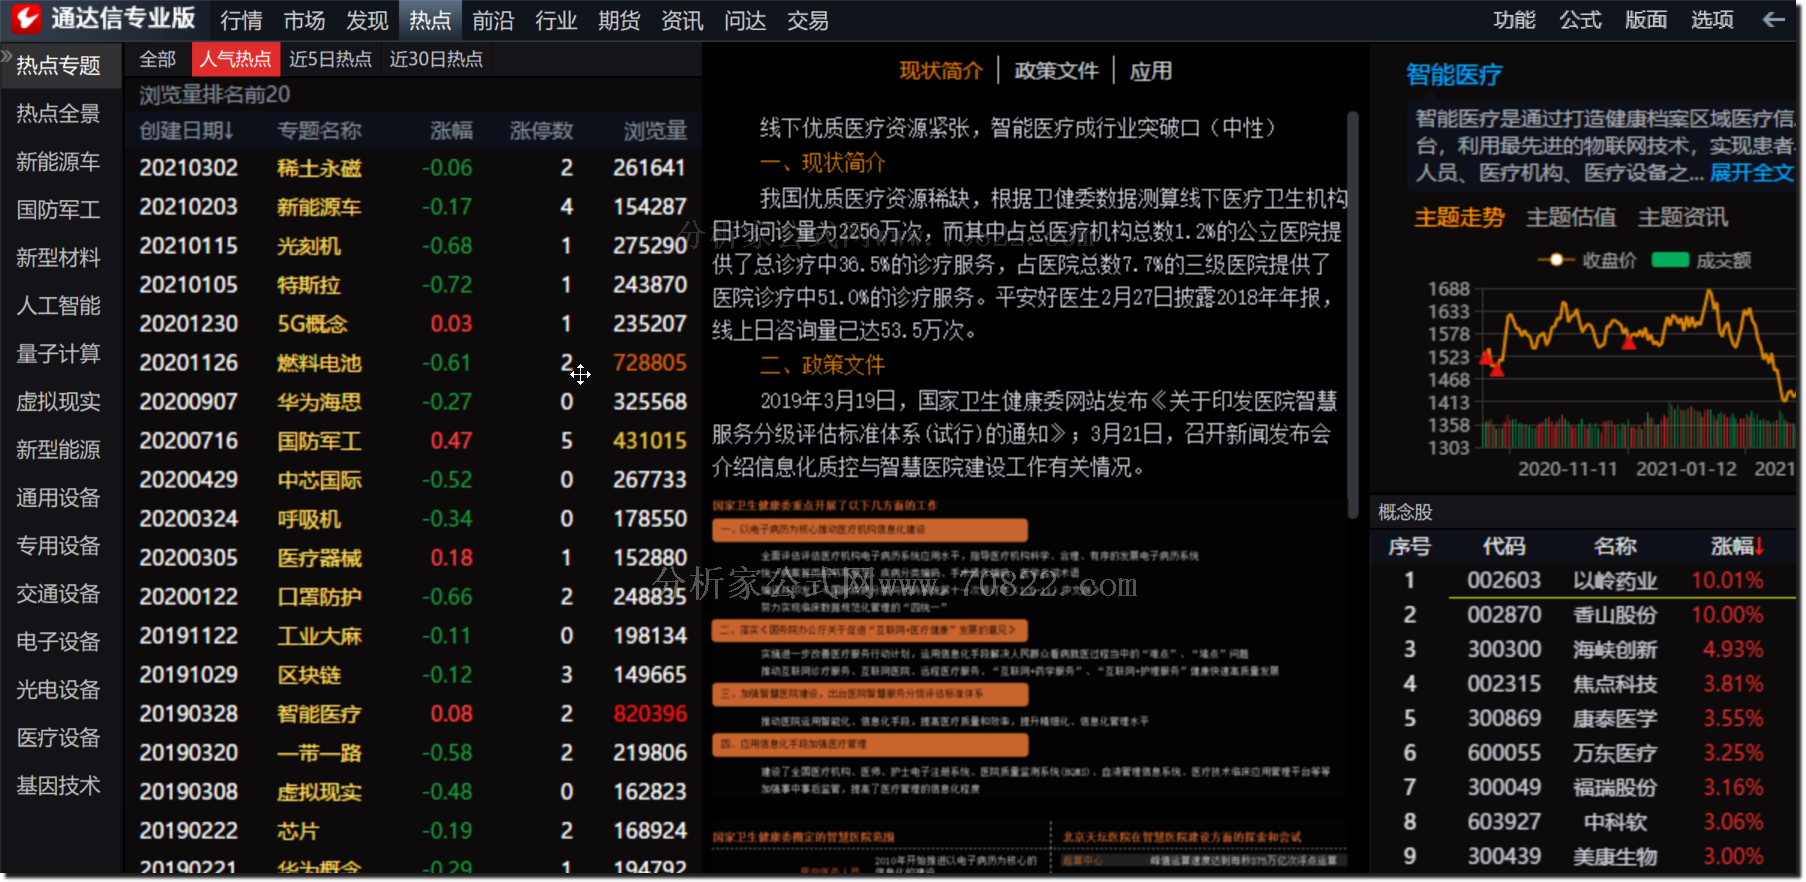Viewport: 1806px width, 882px height.
Task: Open stock 603927 中科软
Action: point(1585,822)
